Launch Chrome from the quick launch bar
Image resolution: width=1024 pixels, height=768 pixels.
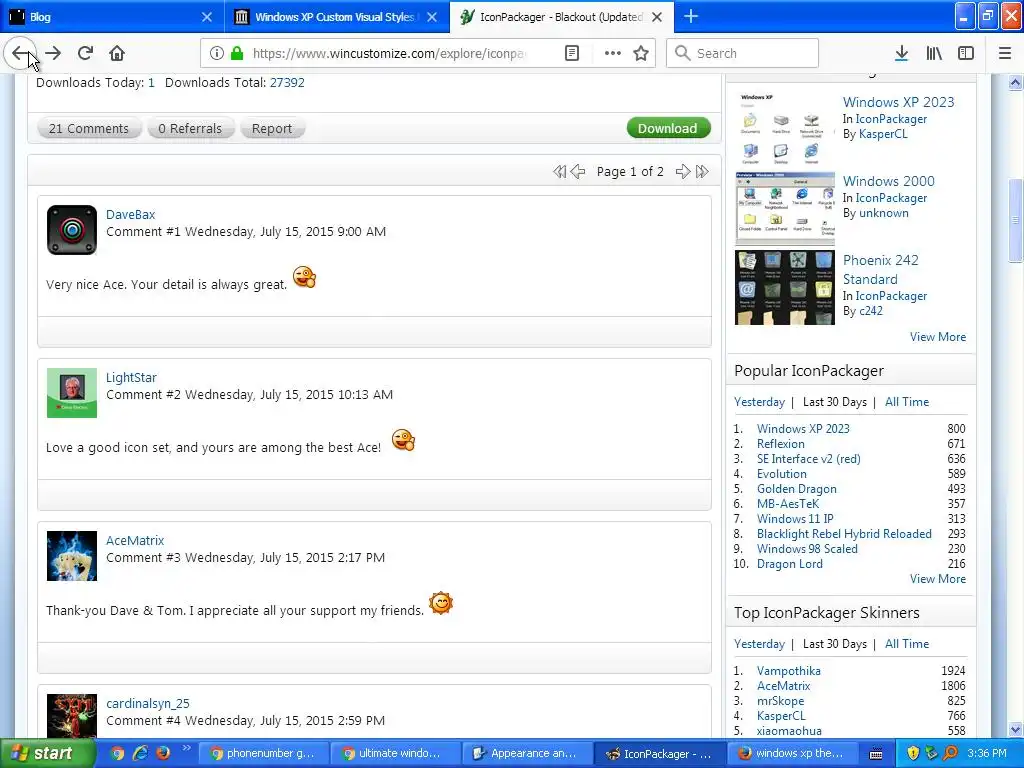click(x=118, y=753)
